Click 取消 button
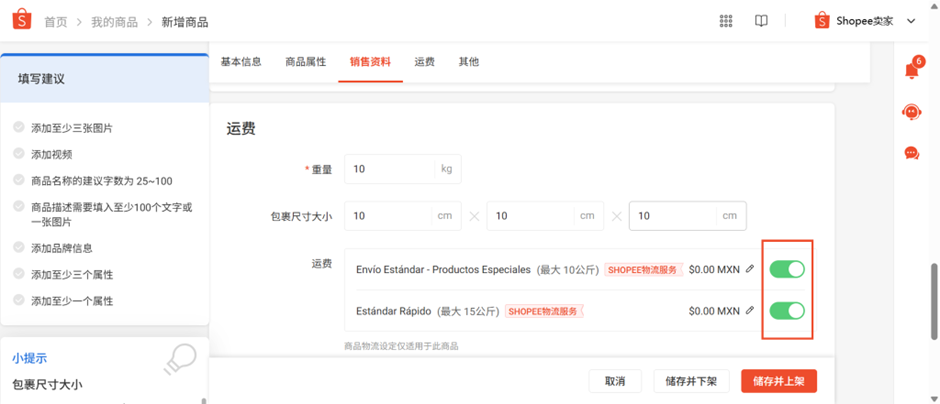The width and height of the screenshot is (940, 404). (x=615, y=381)
